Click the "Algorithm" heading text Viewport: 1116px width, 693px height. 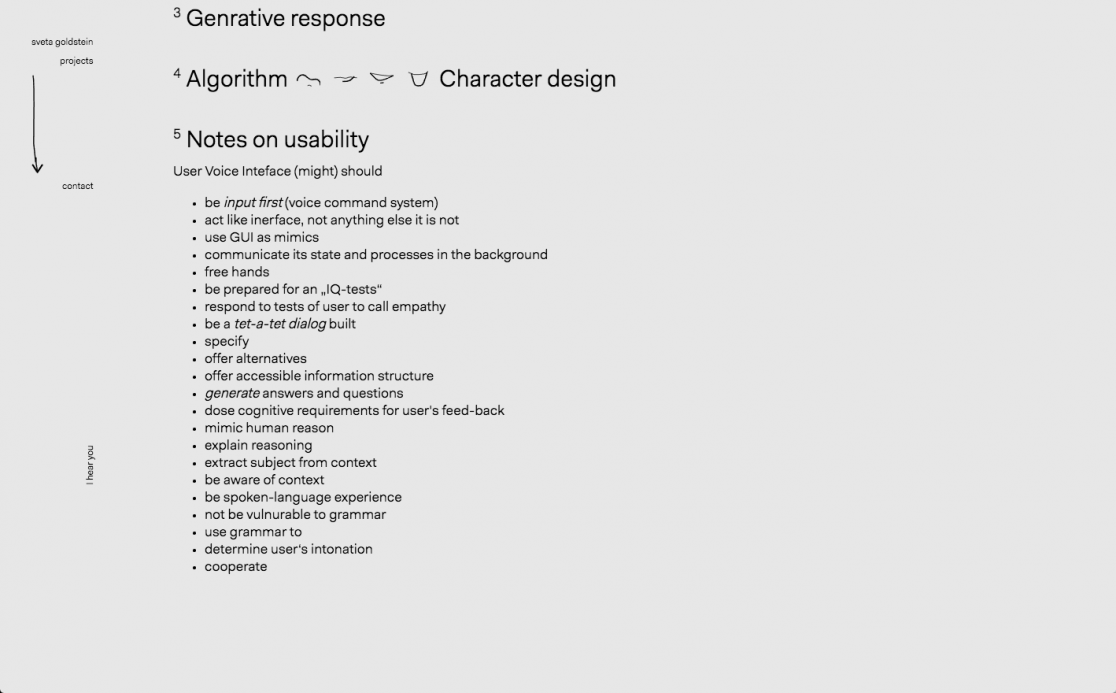(236, 79)
